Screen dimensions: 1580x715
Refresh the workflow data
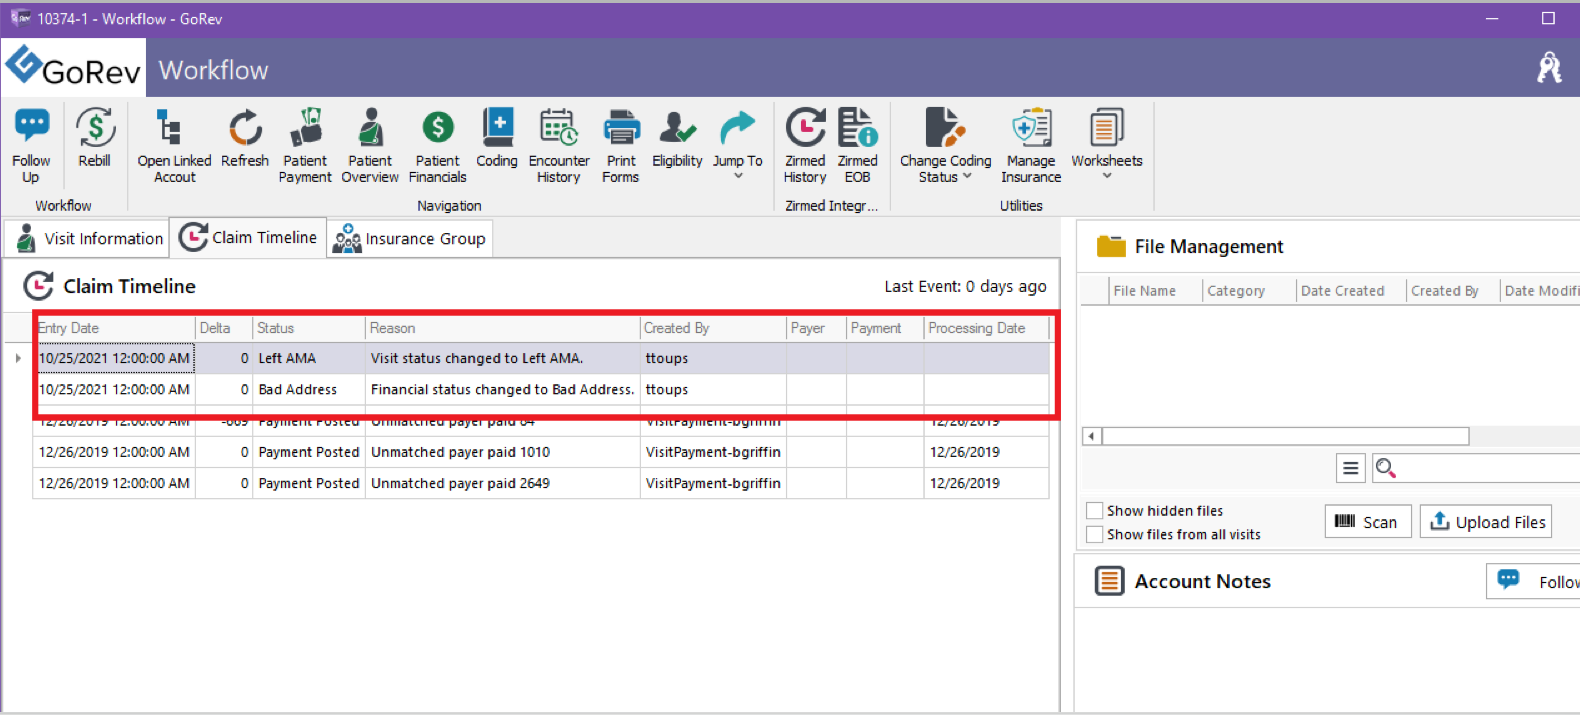[x=245, y=138]
